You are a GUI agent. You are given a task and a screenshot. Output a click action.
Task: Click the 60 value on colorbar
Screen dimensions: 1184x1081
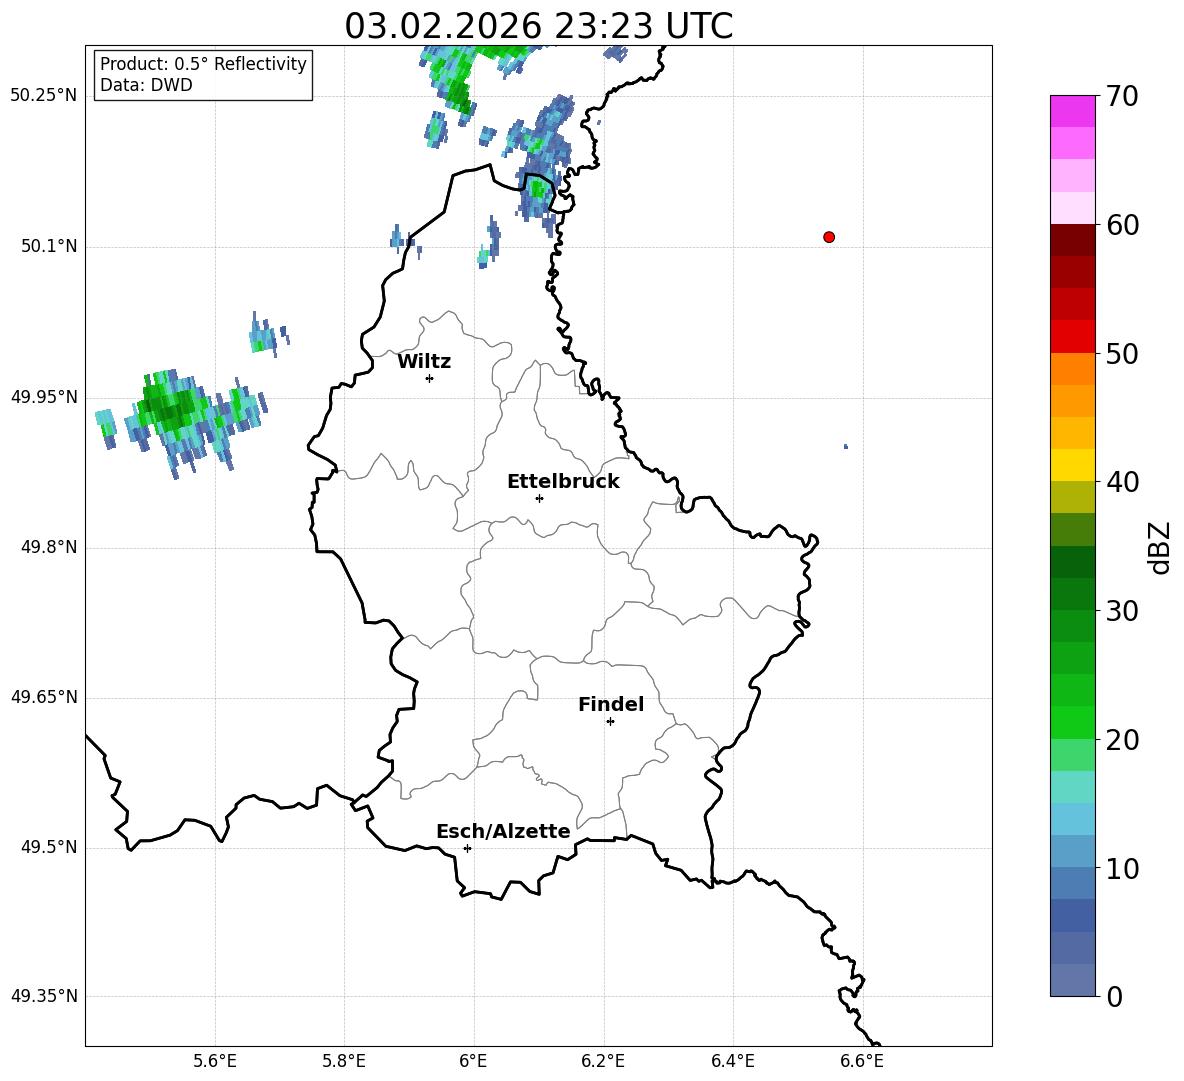click(1122, 225)
